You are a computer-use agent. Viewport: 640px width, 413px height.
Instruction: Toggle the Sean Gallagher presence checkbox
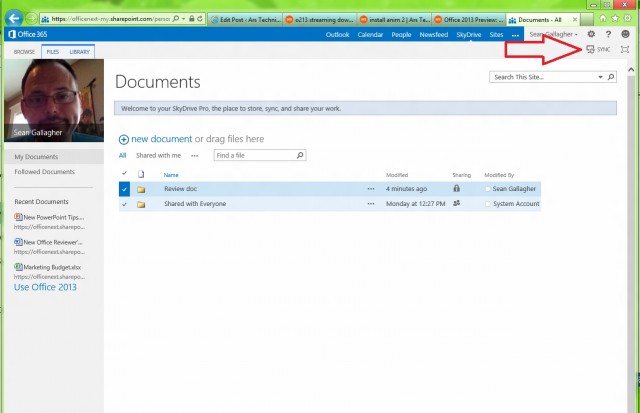487,189
